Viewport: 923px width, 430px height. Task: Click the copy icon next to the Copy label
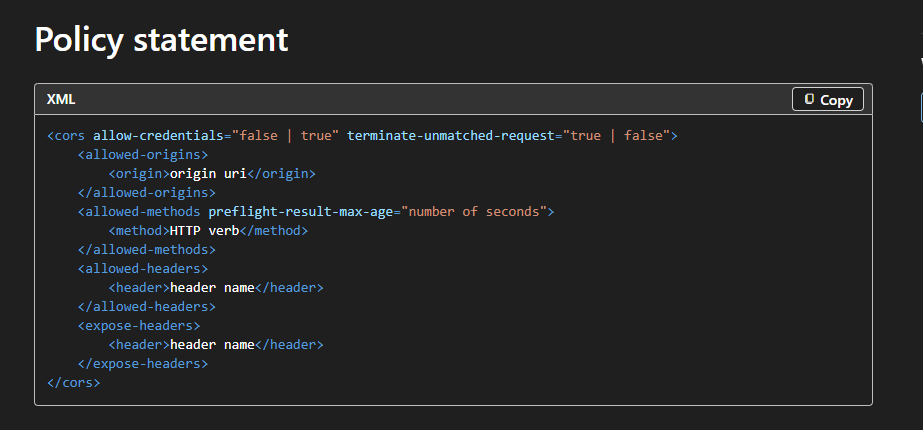coord(809,99)
